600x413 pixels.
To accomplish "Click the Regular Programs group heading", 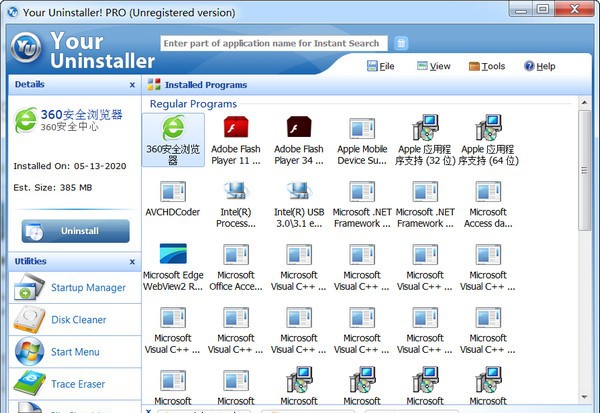I will [193, 104].
